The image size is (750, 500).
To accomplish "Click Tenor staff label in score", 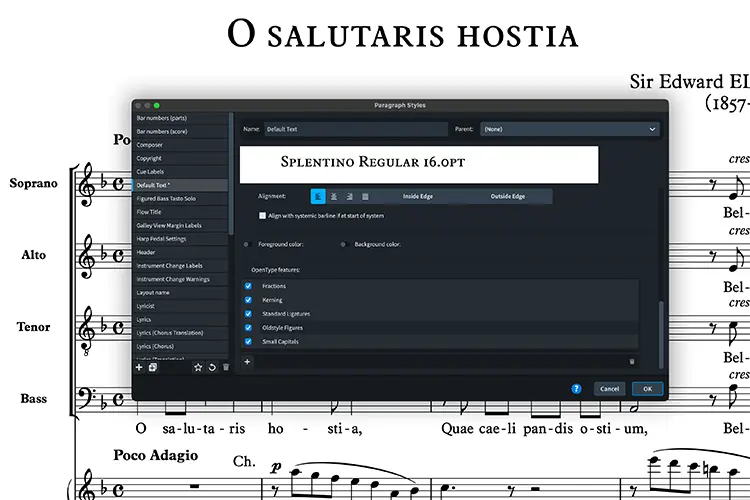I will [33, 327].
